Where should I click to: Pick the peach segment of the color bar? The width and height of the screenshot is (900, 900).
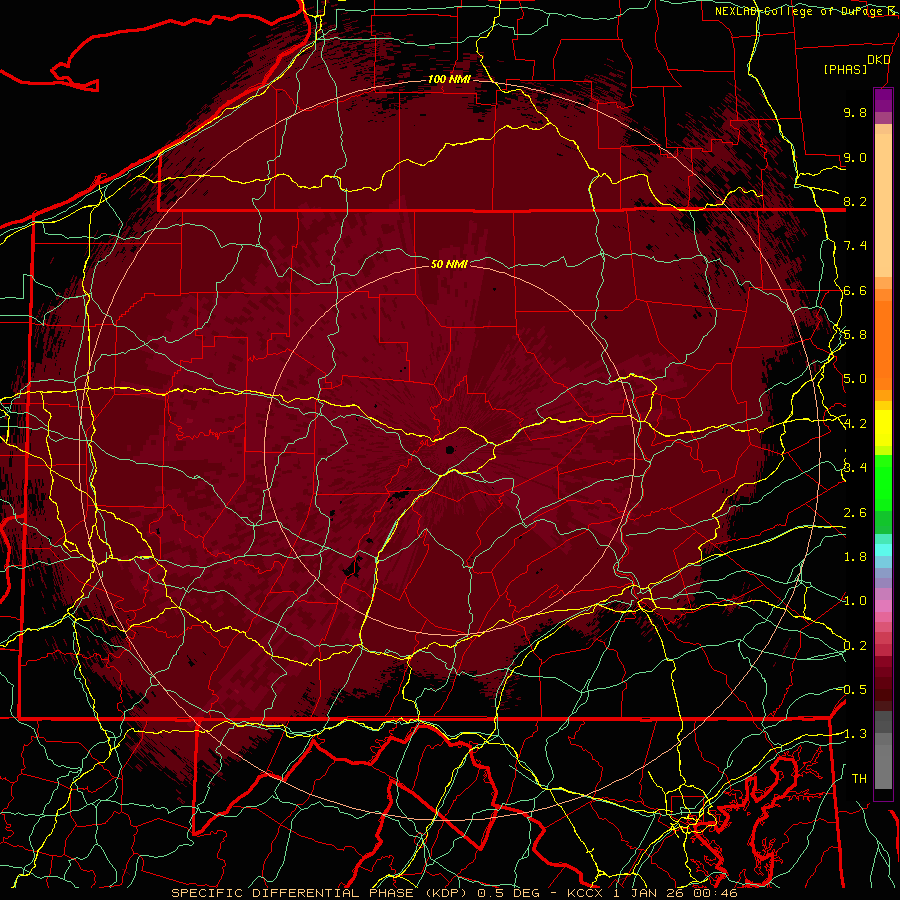tap(883, 207)
